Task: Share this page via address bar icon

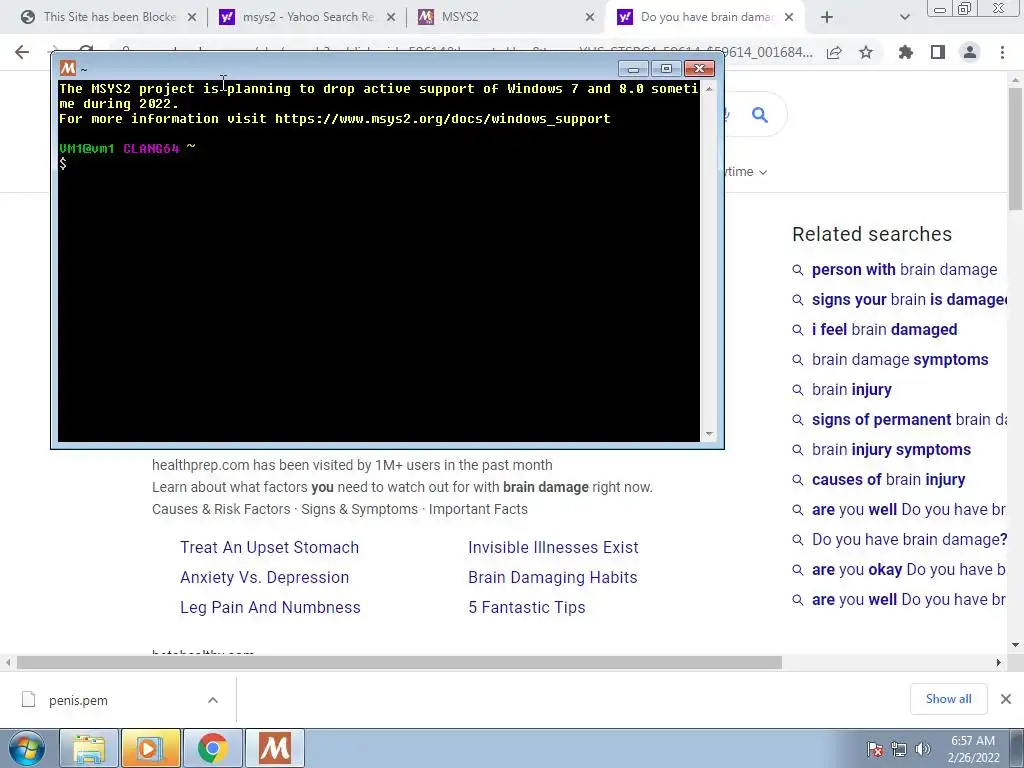Action: click(834, 52)
